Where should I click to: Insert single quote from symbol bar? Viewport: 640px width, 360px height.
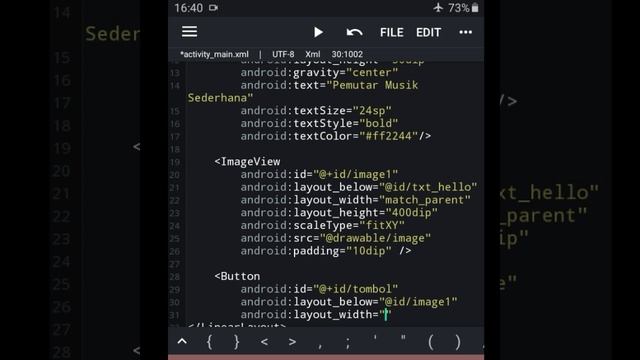(375, 338)
